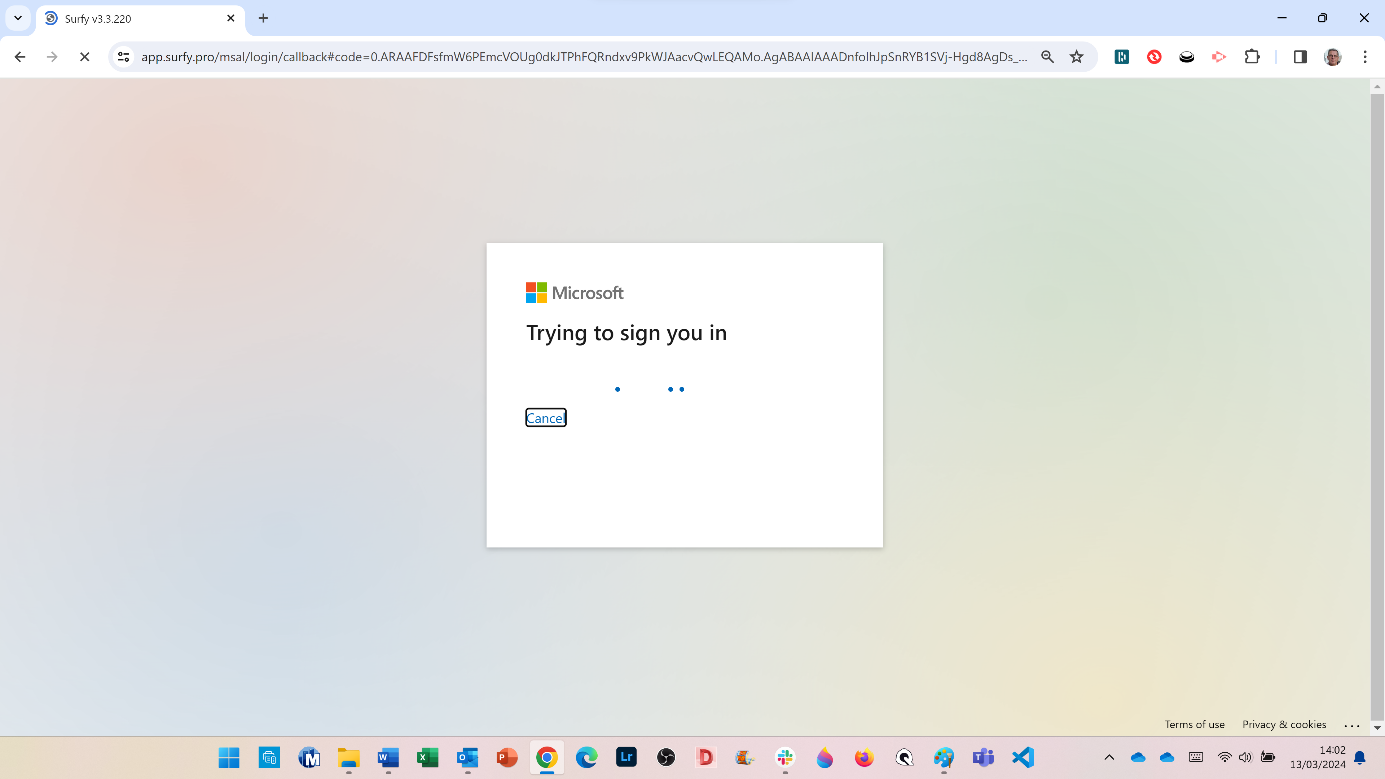Open the Terms of use link

pos(1194,724)
